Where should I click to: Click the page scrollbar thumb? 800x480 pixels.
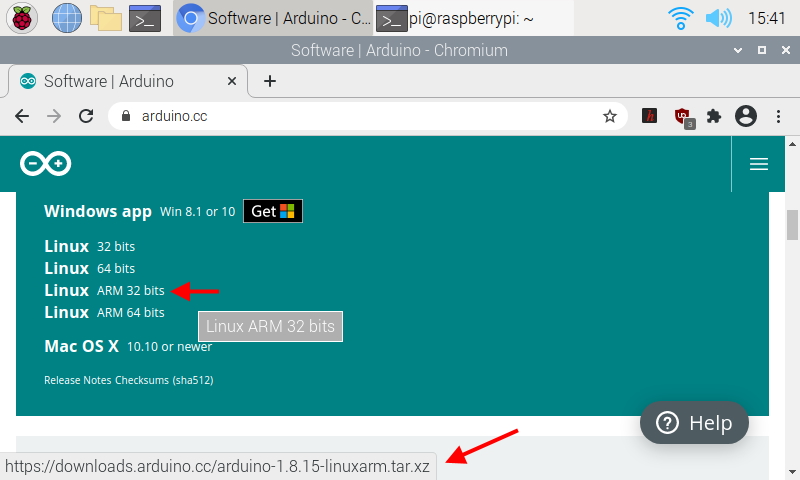point(792,224)
